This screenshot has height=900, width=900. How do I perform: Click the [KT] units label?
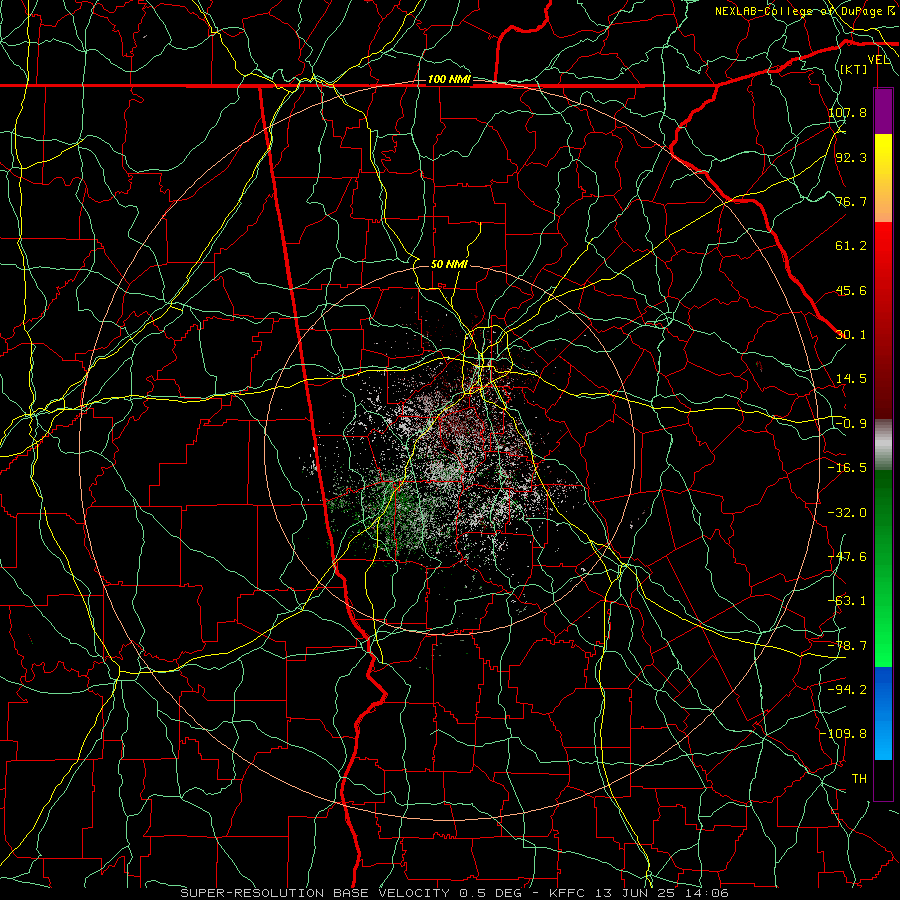(854, 69)
